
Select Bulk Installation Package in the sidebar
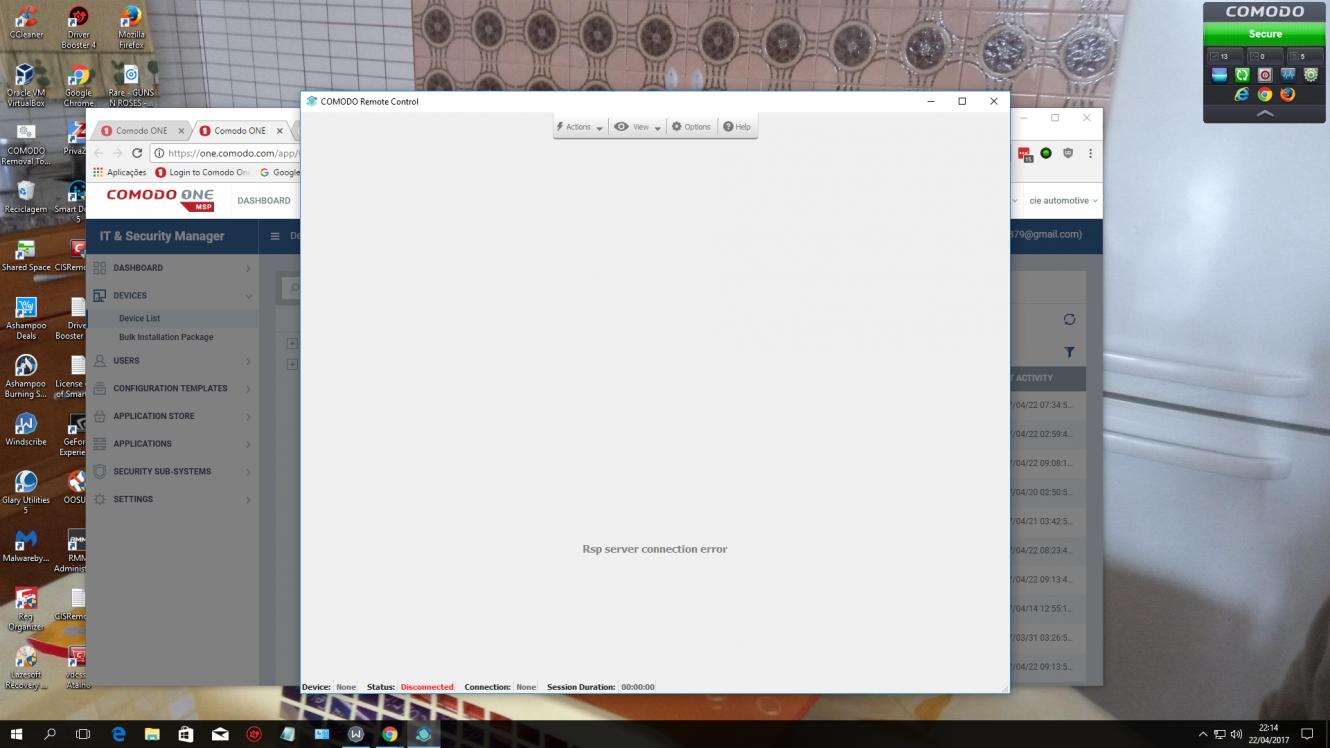[x=166, y=337]
